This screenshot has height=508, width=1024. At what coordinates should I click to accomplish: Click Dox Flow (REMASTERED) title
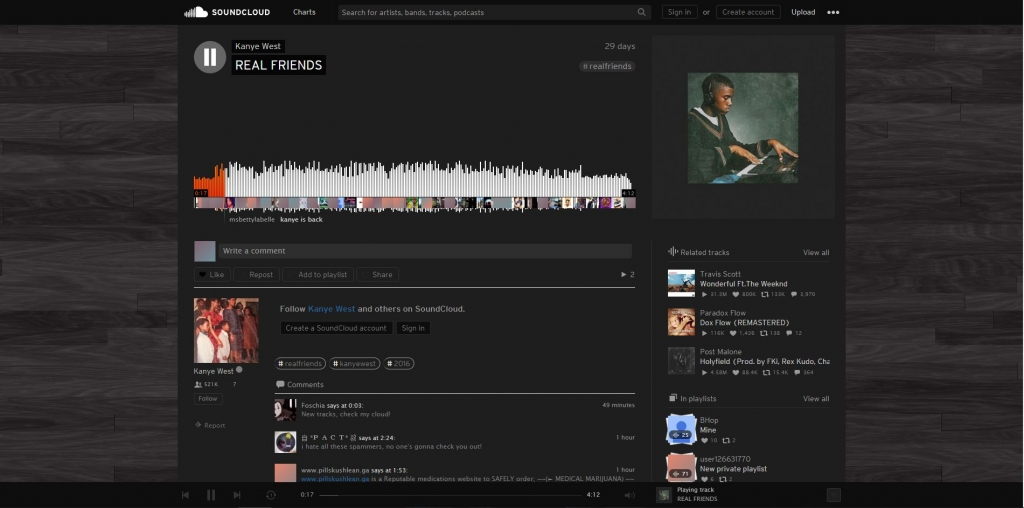click(744, 323)
